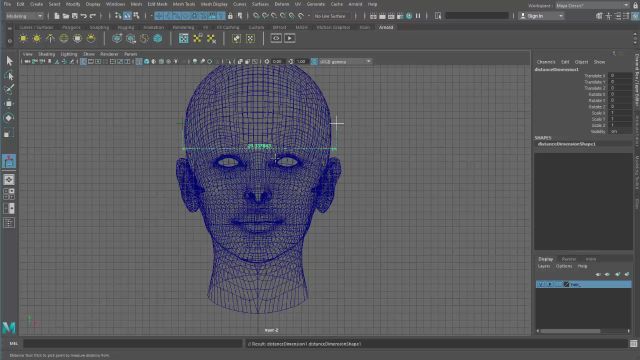Open the viewport Lighting menu
The width and height of the screenshot is (640, 360).
pyautogui.click(x=69, y=54)
